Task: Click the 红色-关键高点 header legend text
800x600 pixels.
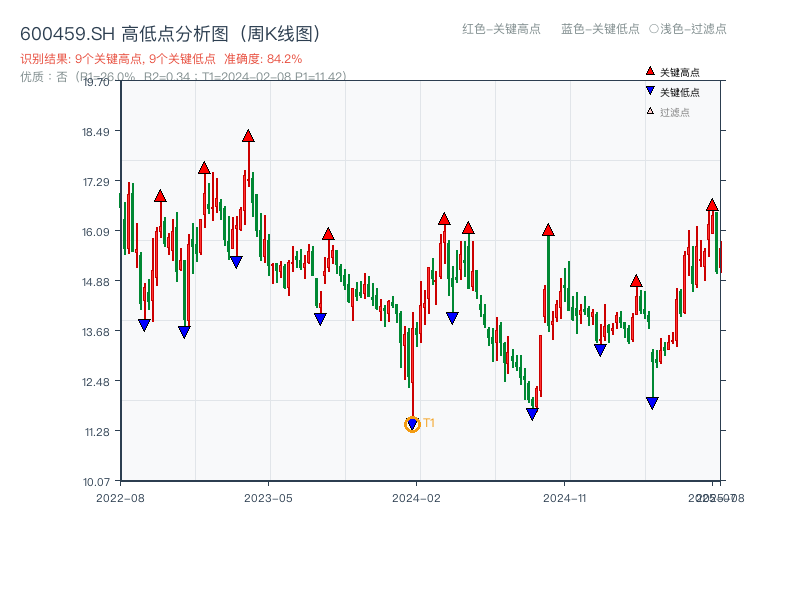Action: pyautogui.click(x=501, y=29)
